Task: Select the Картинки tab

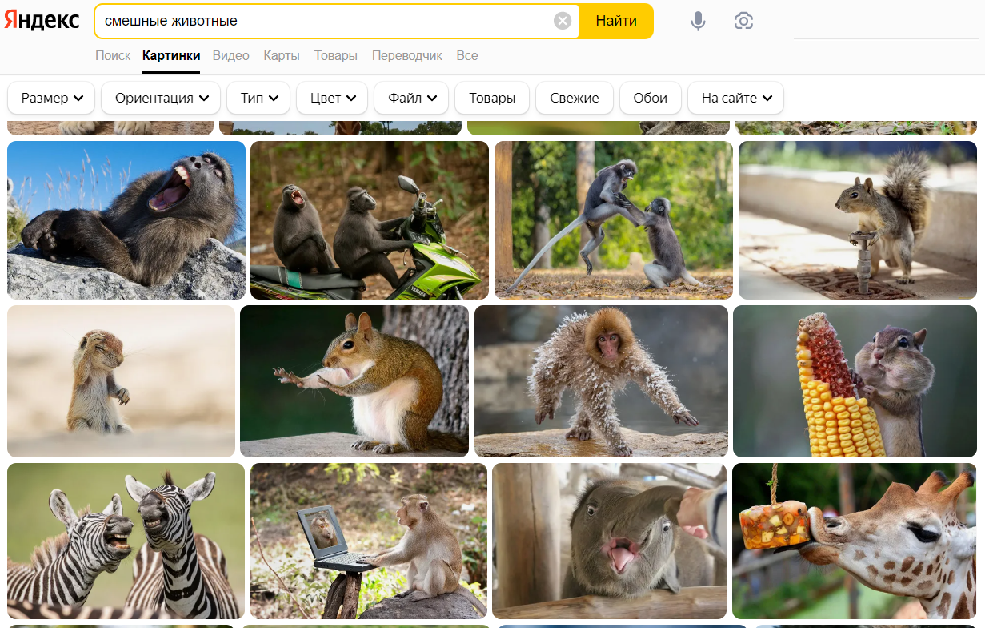Action: 171,55
